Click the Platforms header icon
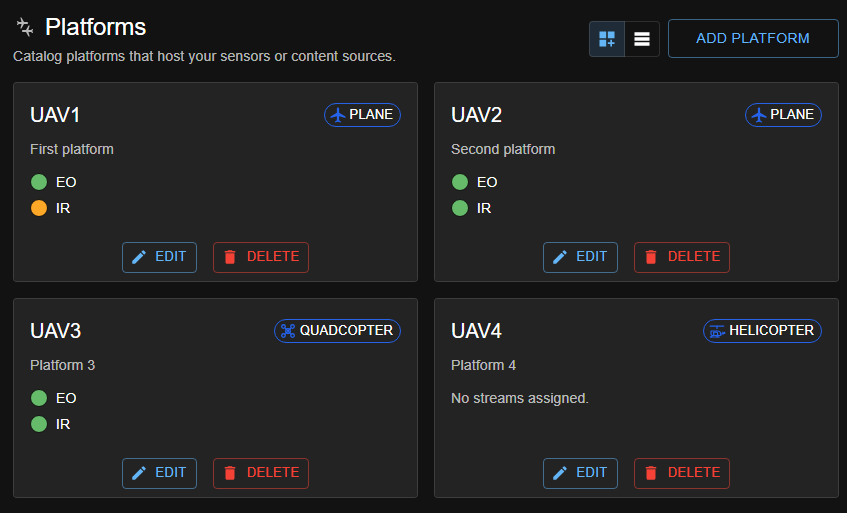Image resolution: width=847 pixels, height=513 pixels. [25, 28]
